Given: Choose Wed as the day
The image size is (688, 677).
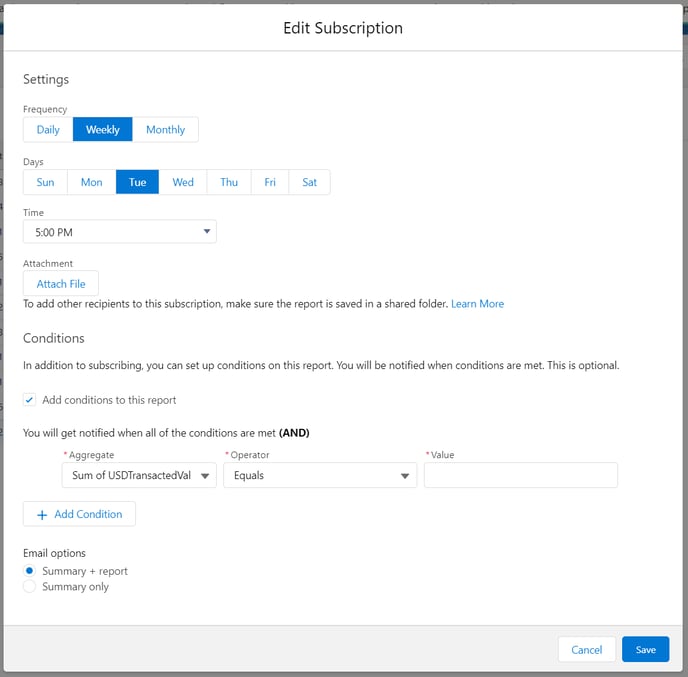Looking at the screenshot, I should coord(183,182).
